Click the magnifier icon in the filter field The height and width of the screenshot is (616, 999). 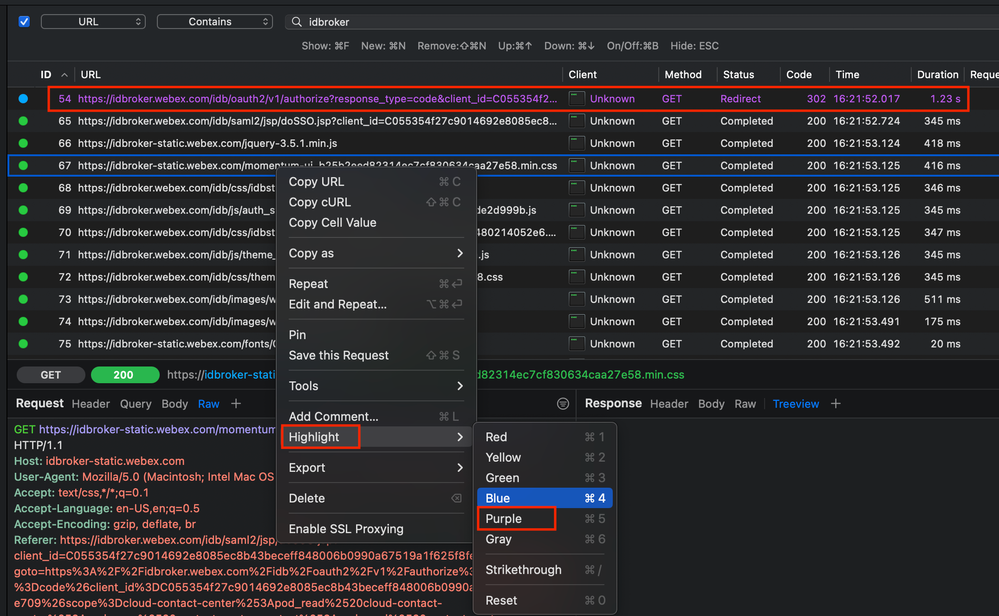click(x=296, y=22)
